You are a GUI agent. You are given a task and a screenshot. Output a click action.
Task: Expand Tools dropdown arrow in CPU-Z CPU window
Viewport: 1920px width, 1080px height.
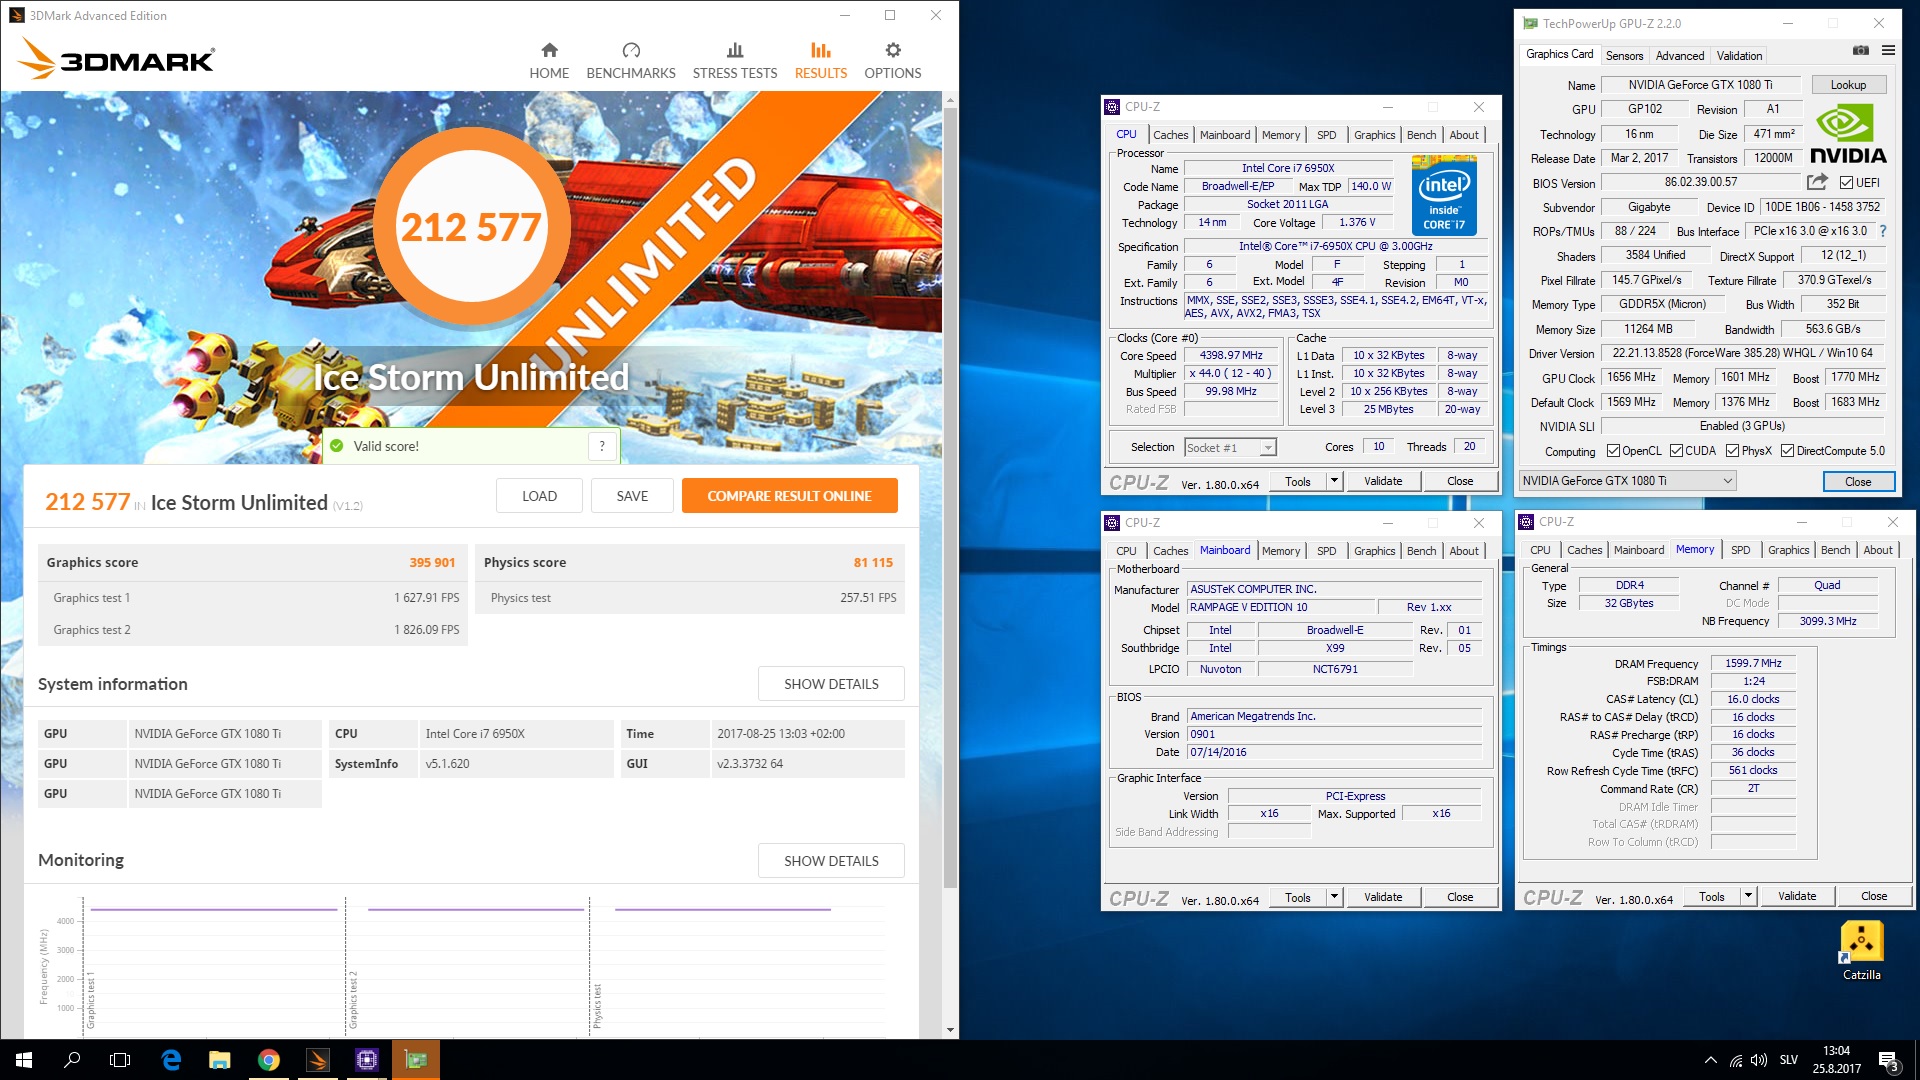pyautogui.click(x=1333, y=481)
